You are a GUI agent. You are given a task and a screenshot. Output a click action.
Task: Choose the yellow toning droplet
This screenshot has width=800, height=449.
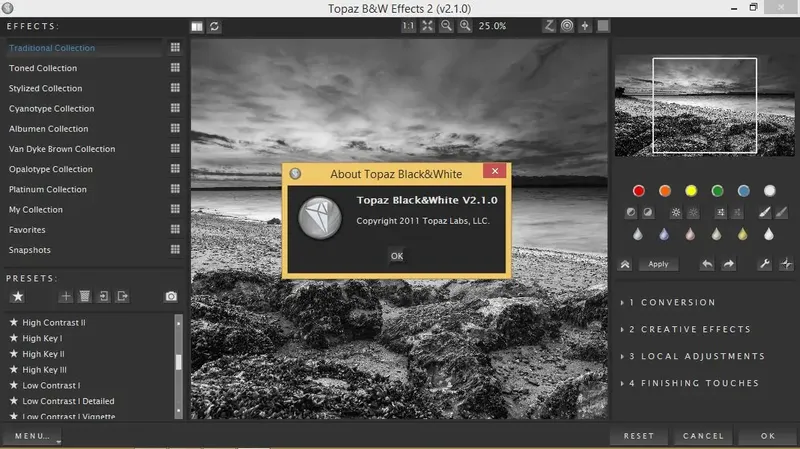(x=742, y=234)
